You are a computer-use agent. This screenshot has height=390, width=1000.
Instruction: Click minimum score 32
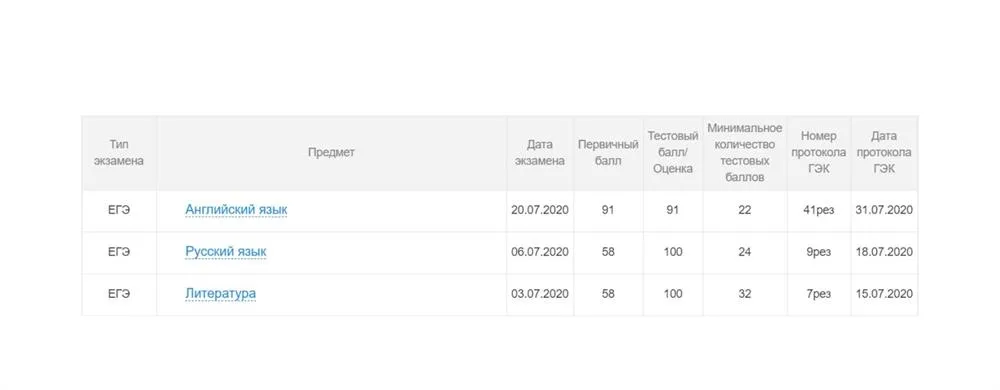pos(744,294)
